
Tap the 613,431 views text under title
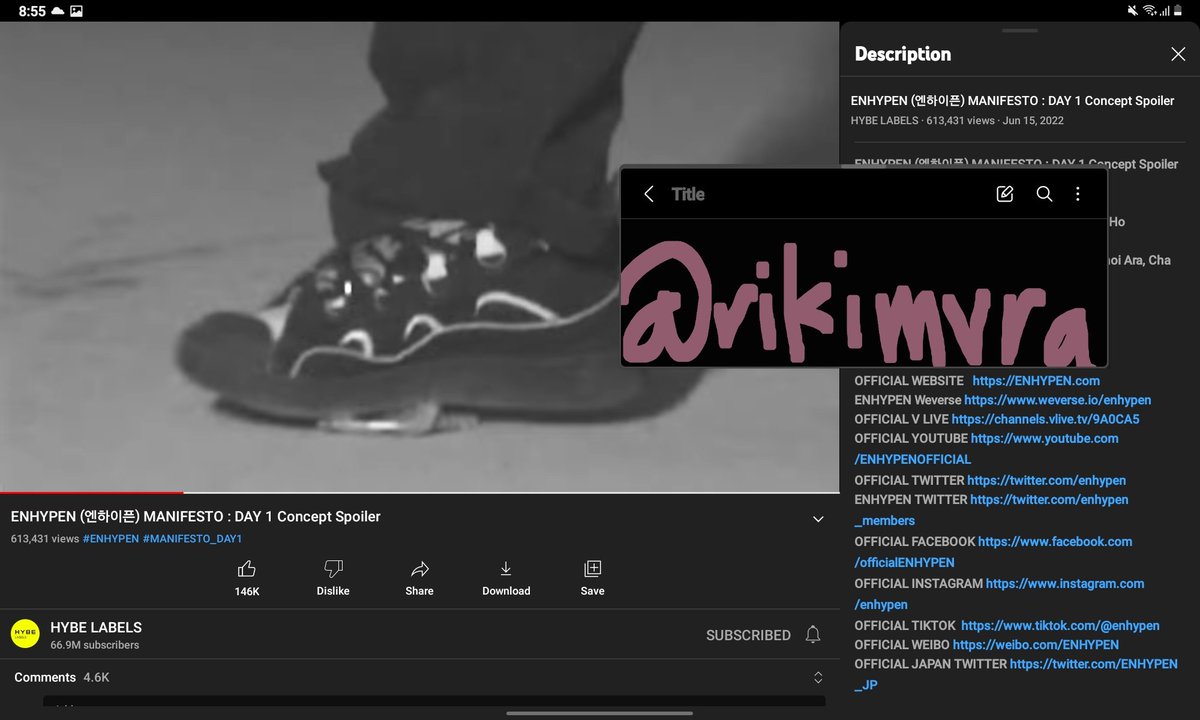tap(45, 538)
